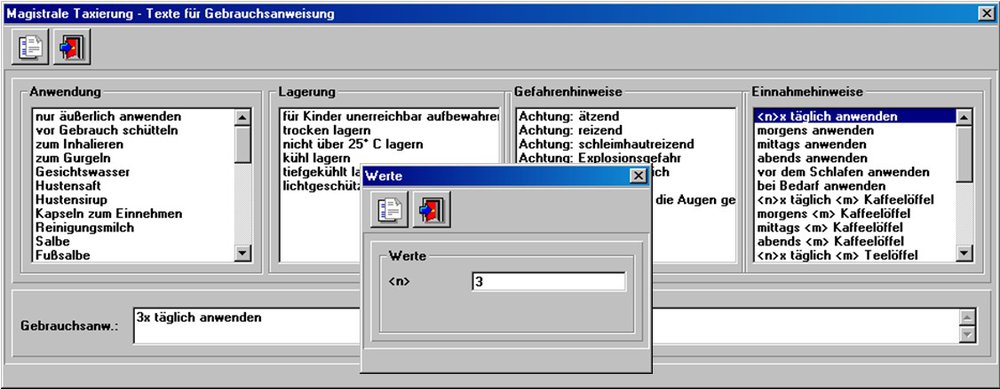Click the Einnahmehinweise list scroll-up arrow
1000x389 pixels.
pos(964,117)
